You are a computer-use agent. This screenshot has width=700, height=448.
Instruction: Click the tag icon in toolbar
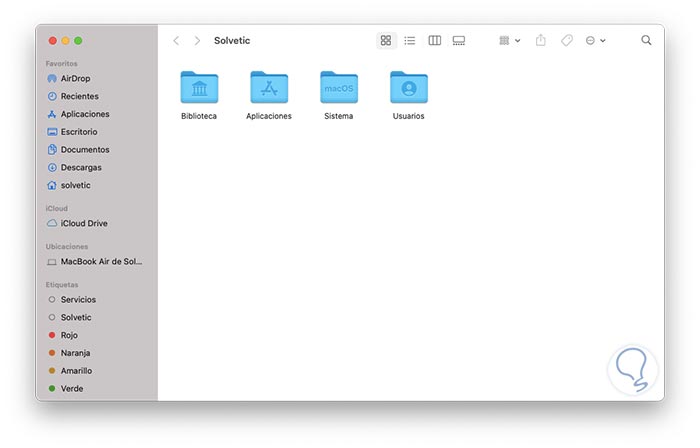(567, 41)
